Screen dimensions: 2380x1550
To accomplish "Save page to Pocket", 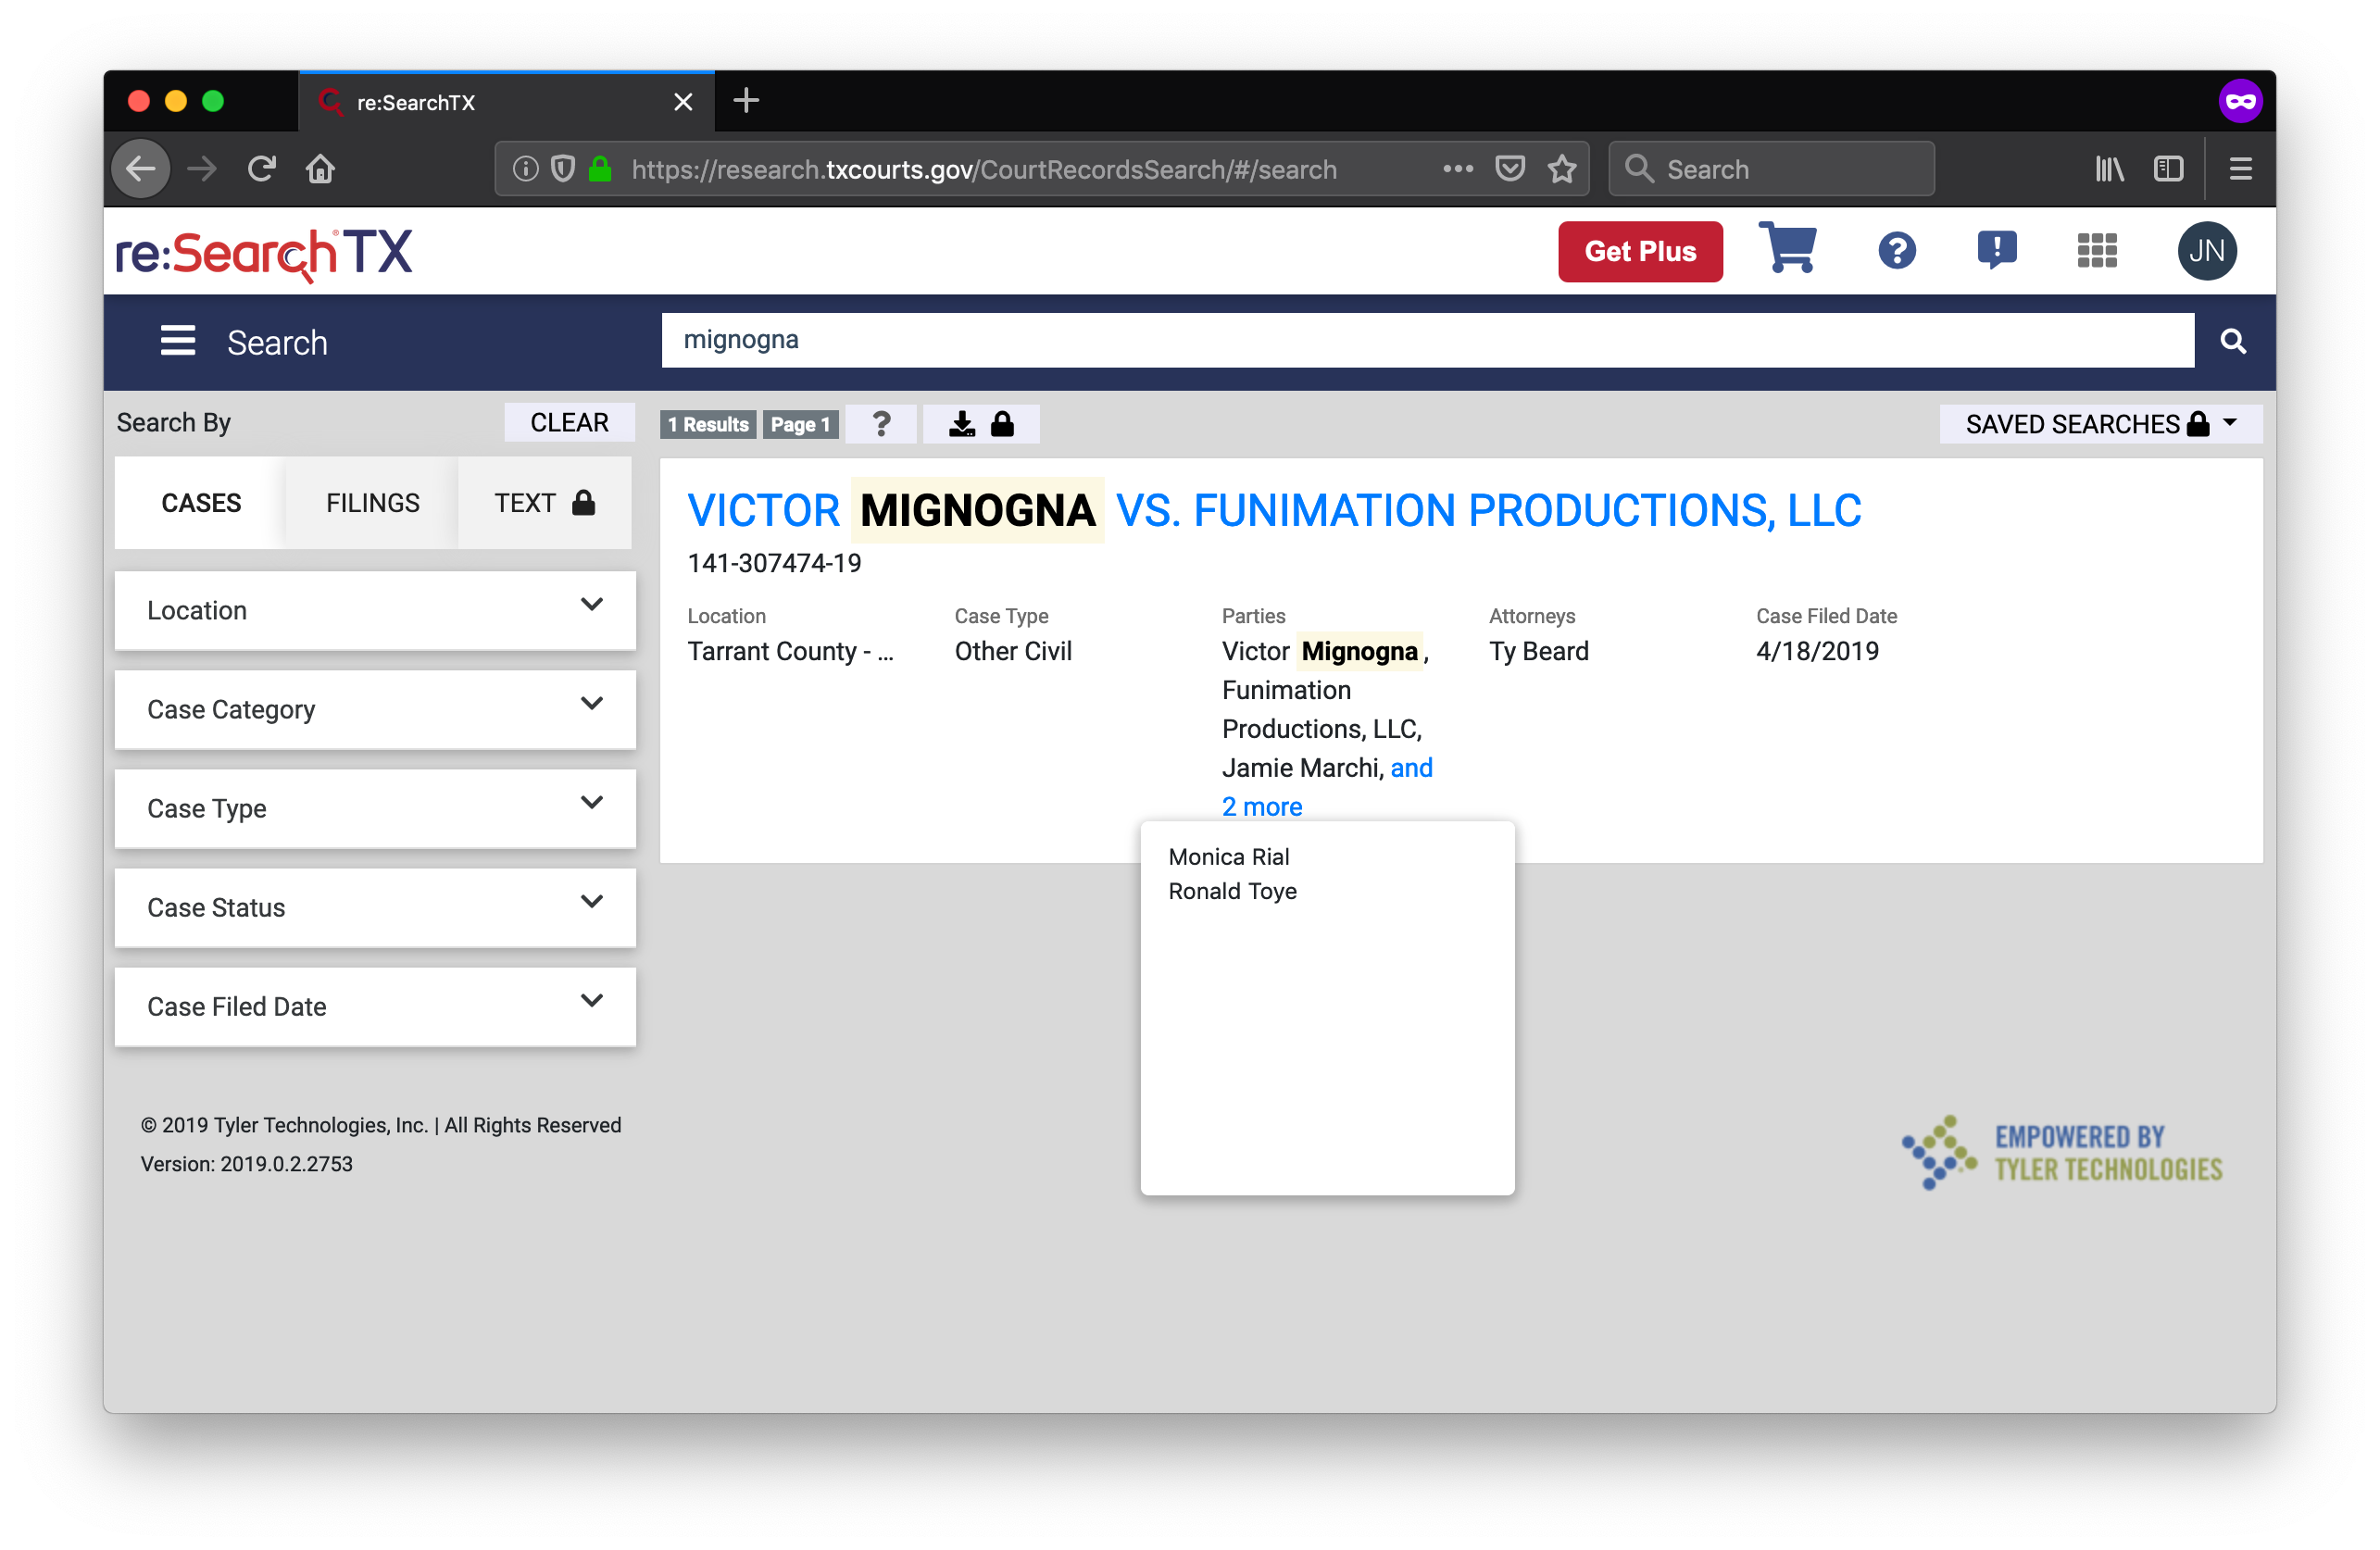I will pyautogui.click(x=1510, y=169).
